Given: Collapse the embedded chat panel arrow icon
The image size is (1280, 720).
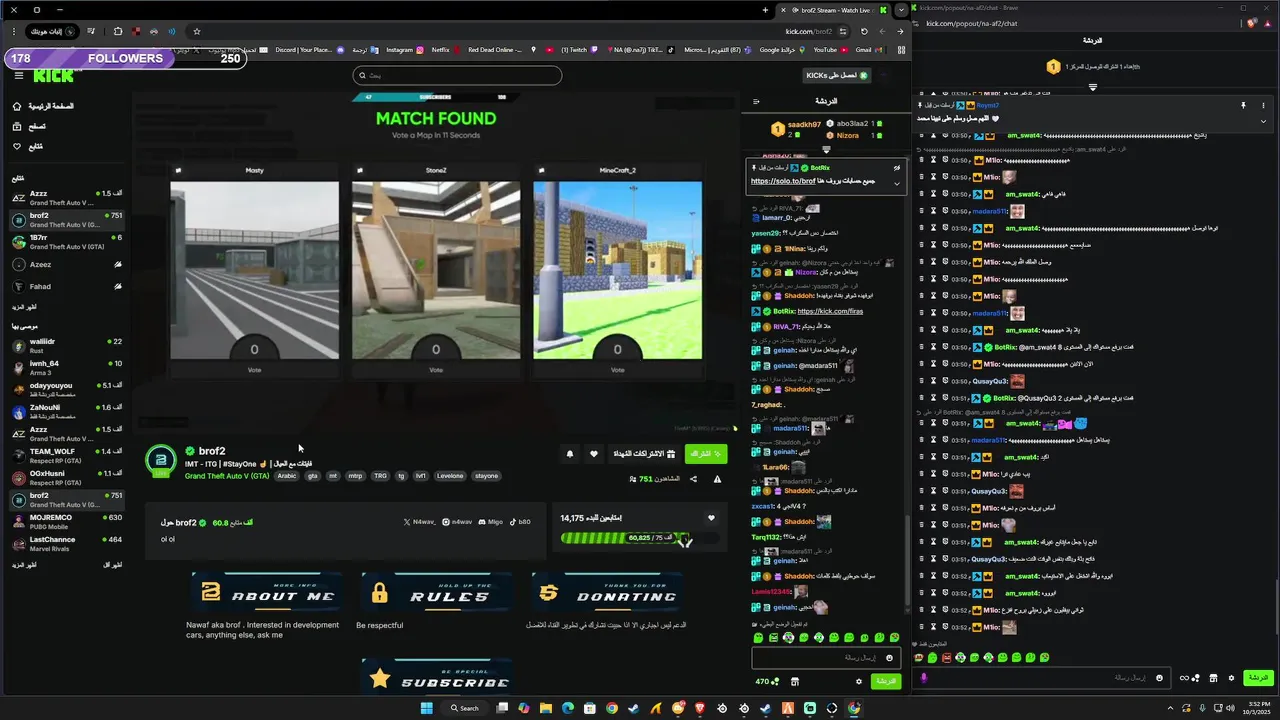Looking at the screenshot, I should (x=756, y=101).
